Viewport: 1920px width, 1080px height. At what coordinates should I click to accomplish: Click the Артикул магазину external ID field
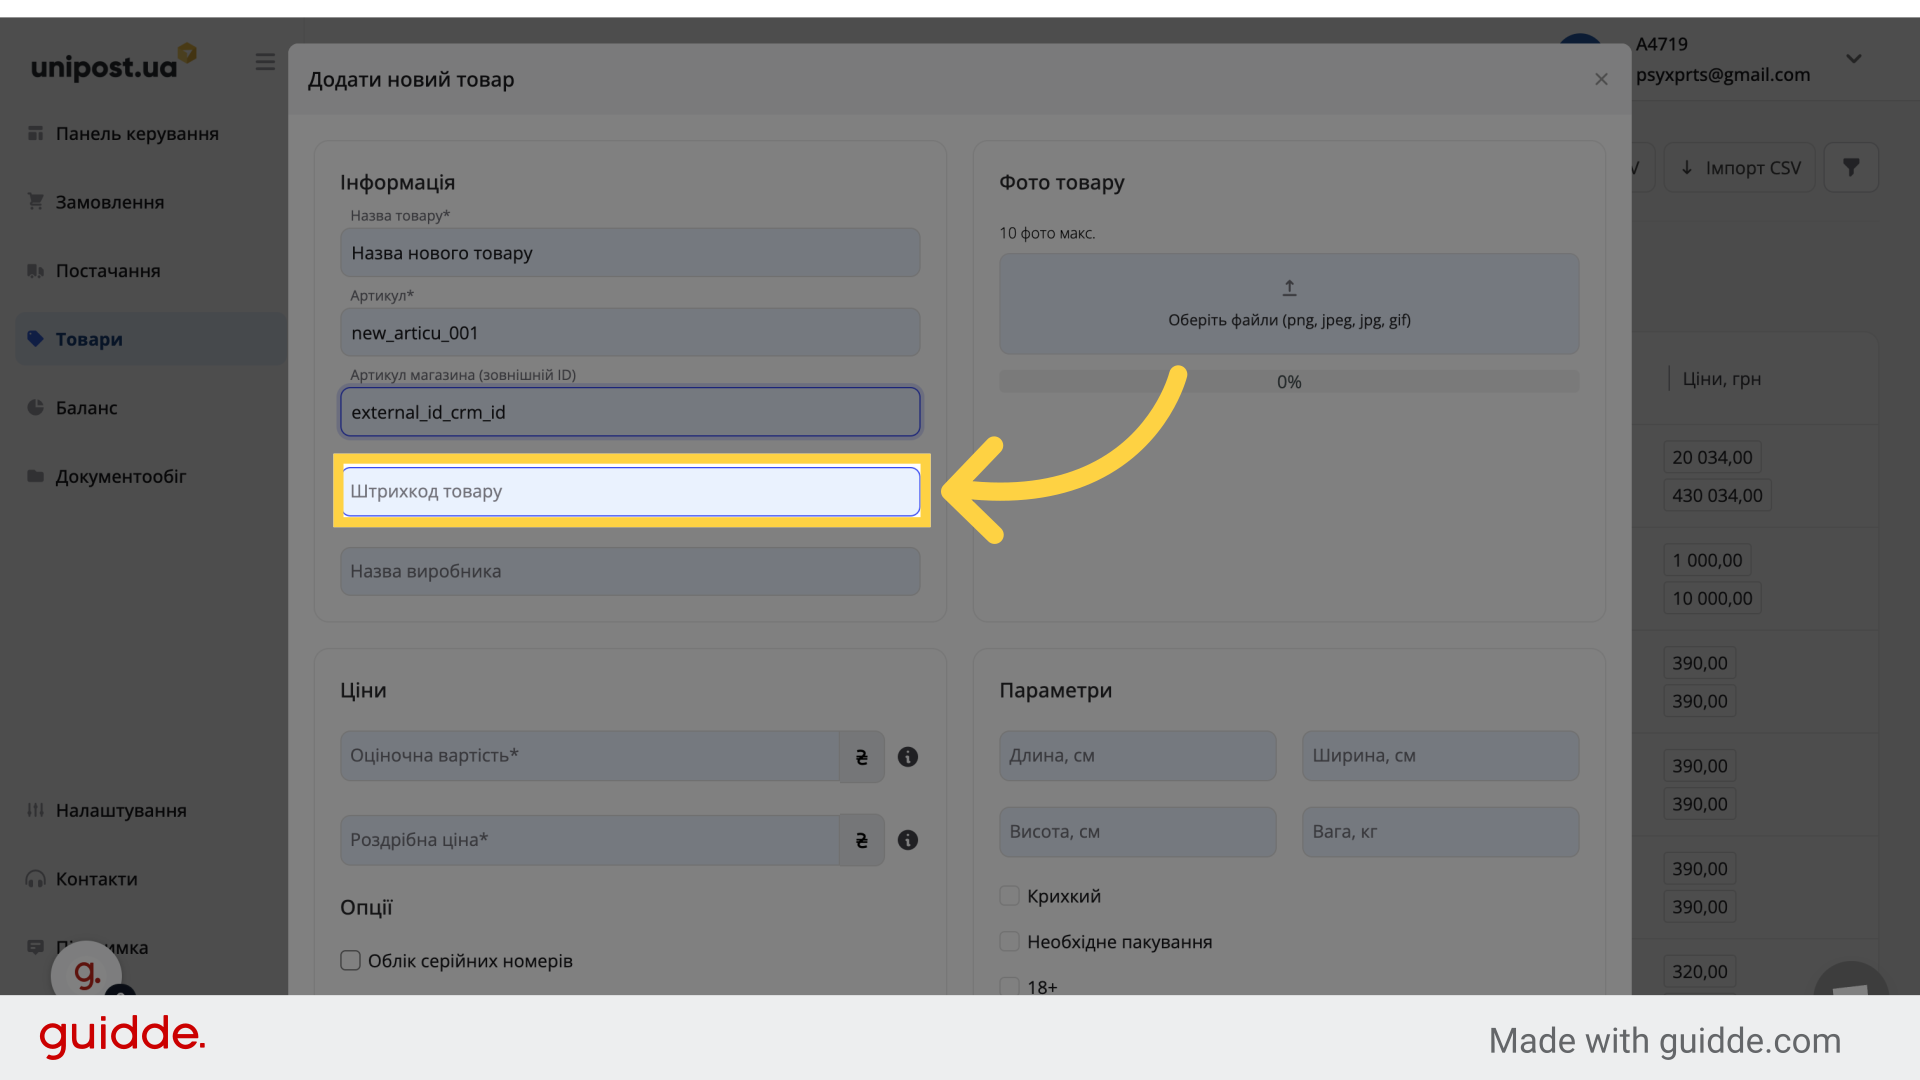(x=630, y=412)
